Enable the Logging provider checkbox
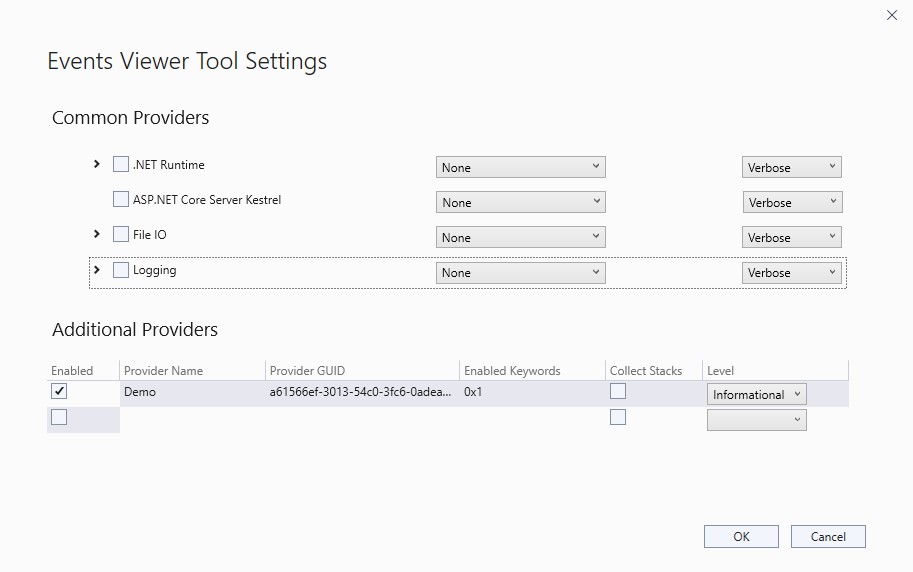This screenshot has height=572, width=913. (121, 270)
